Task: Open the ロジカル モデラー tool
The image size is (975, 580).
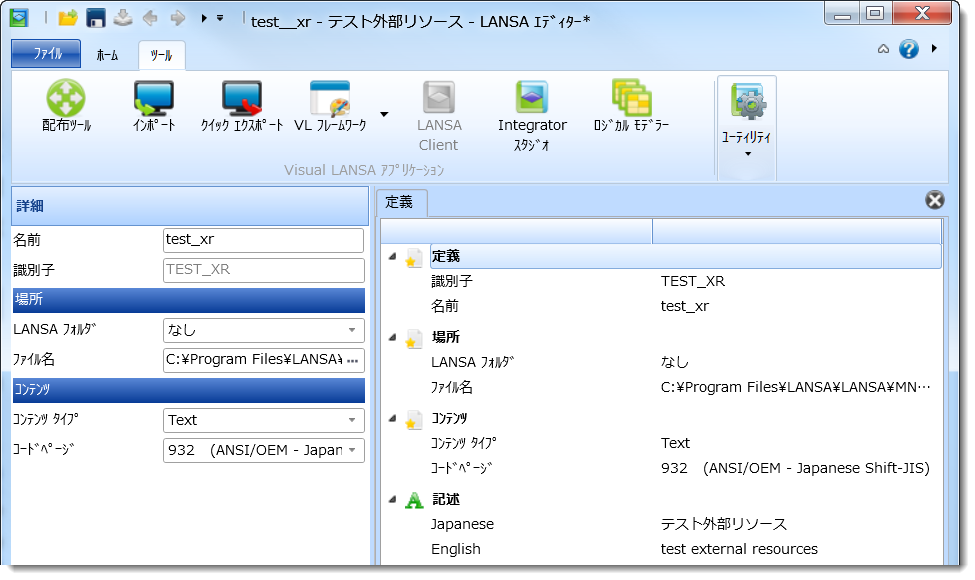Action: coord(631,106)
